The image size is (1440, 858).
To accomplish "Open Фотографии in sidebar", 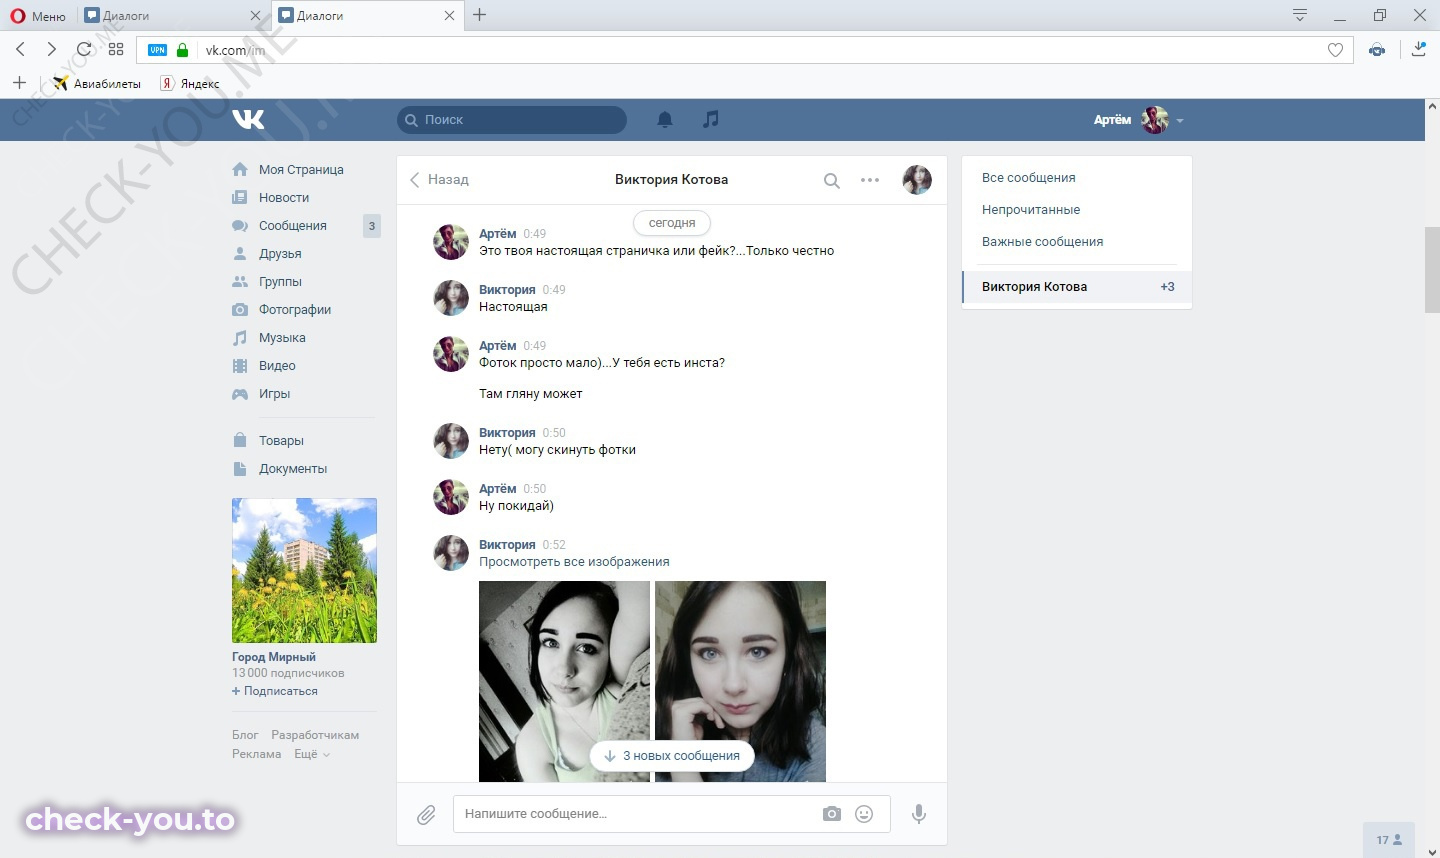I will click(x=295, y=309).
